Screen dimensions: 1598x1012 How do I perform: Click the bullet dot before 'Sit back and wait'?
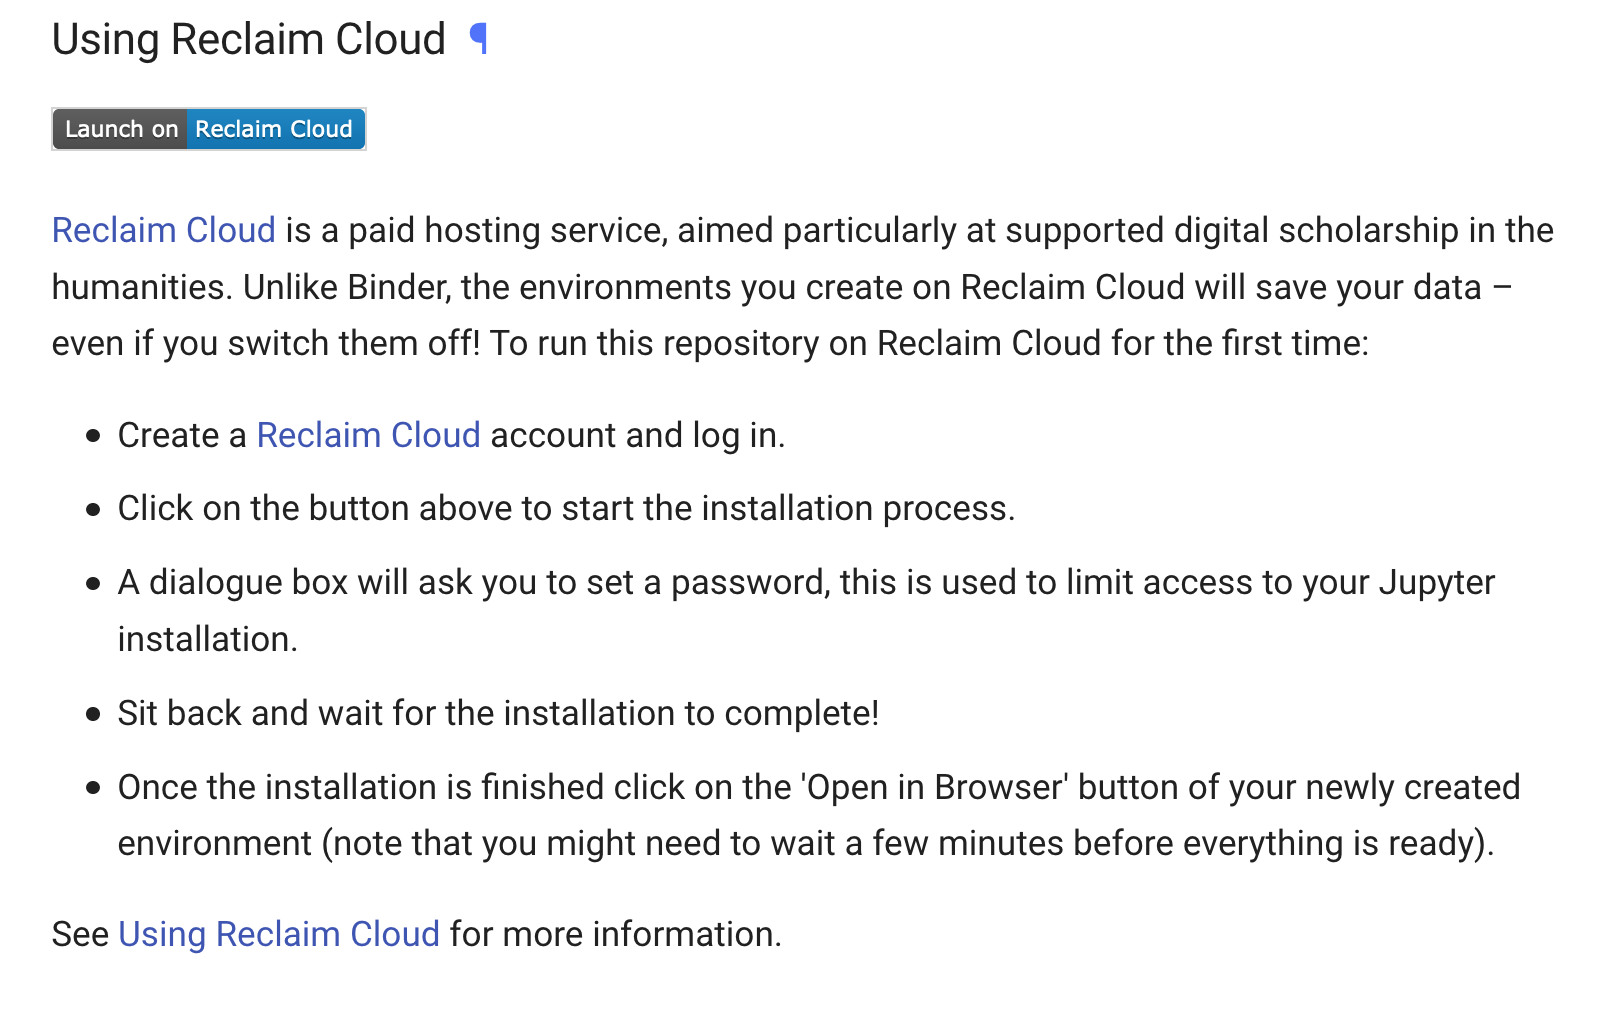pyautogui.click(x=94, y=714)
